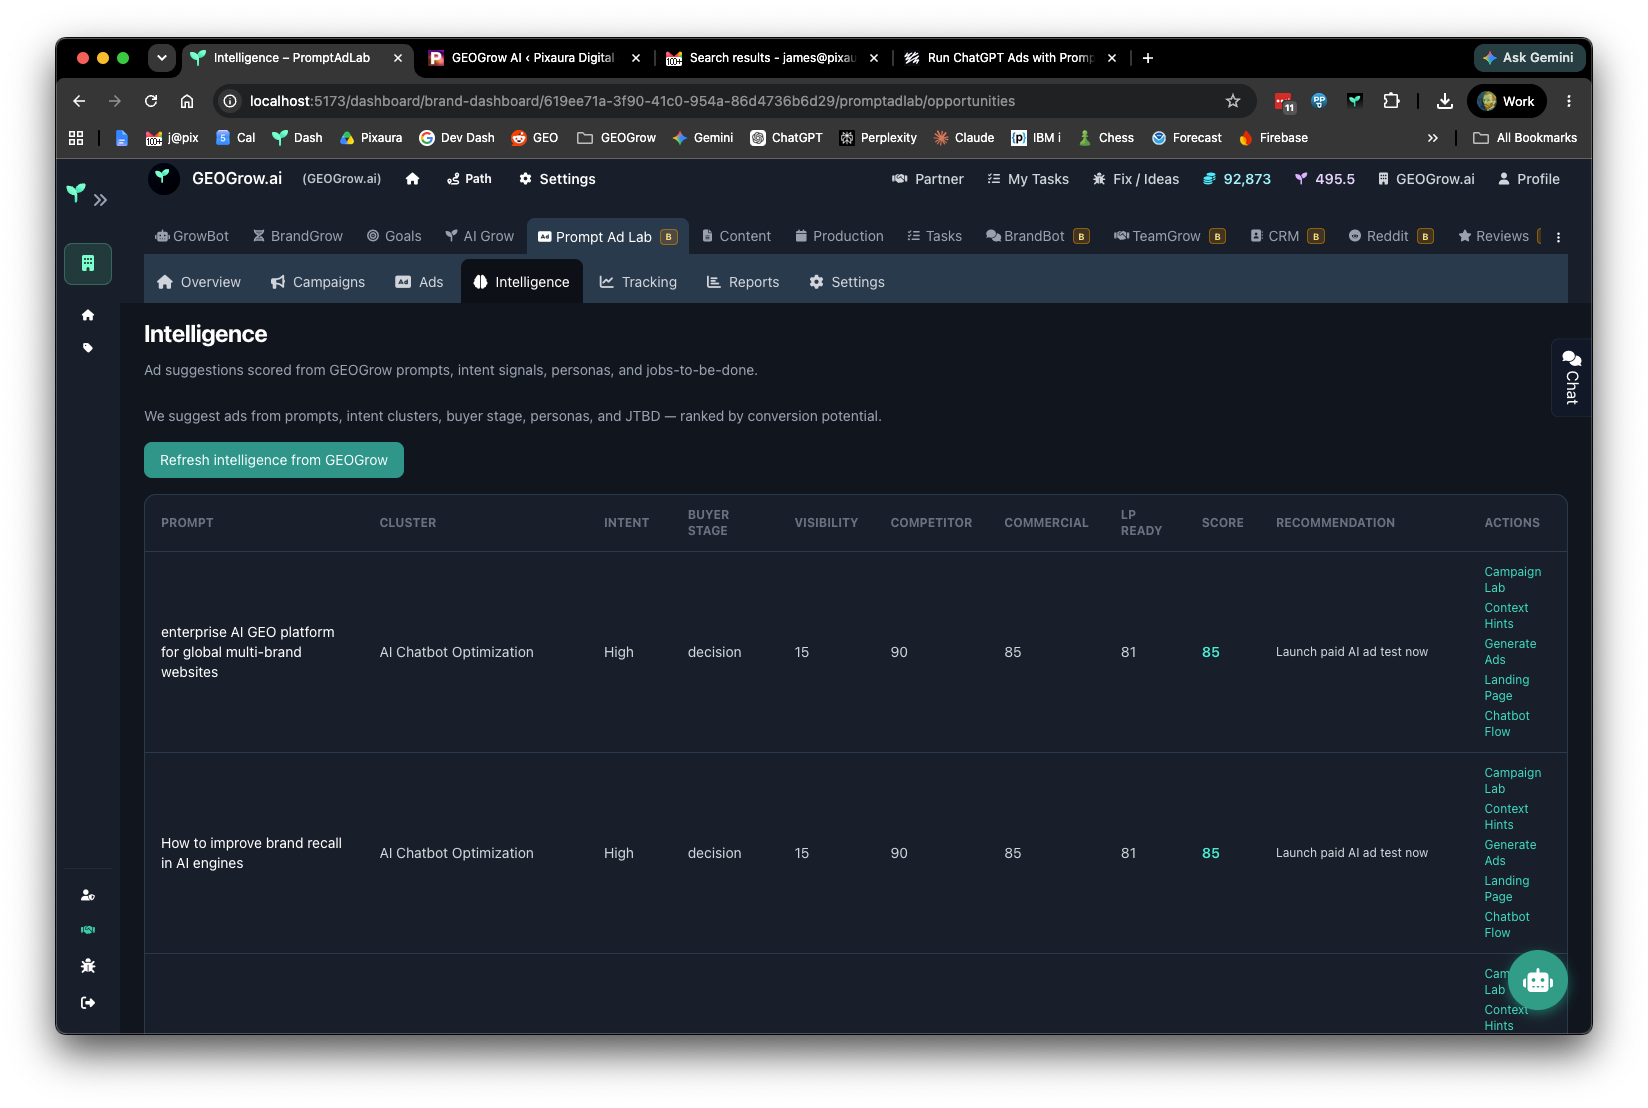This screenshot has width=1648, height=1108.
Task: Open the Profile menu
Action: tap(1529, 179)
